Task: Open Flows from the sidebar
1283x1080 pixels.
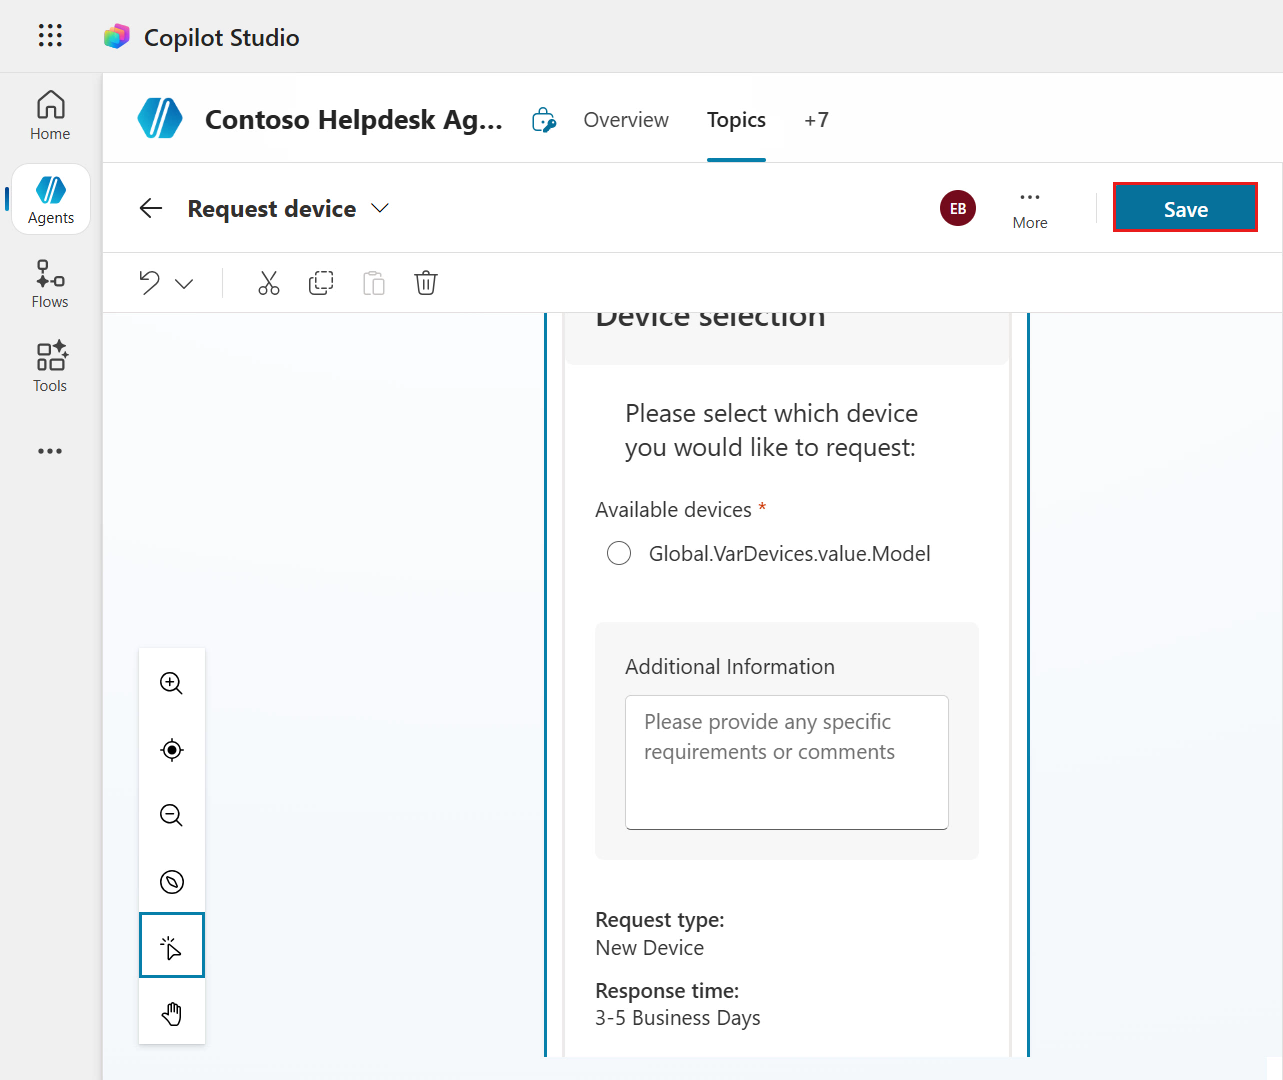Action: click(50, 284)
